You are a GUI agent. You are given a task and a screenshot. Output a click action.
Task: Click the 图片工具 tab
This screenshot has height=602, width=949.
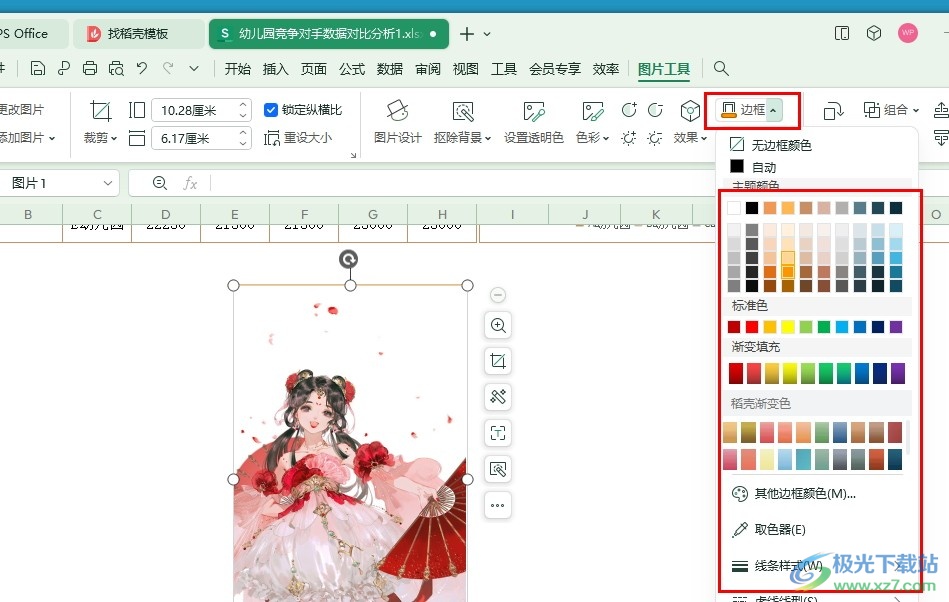664,69
